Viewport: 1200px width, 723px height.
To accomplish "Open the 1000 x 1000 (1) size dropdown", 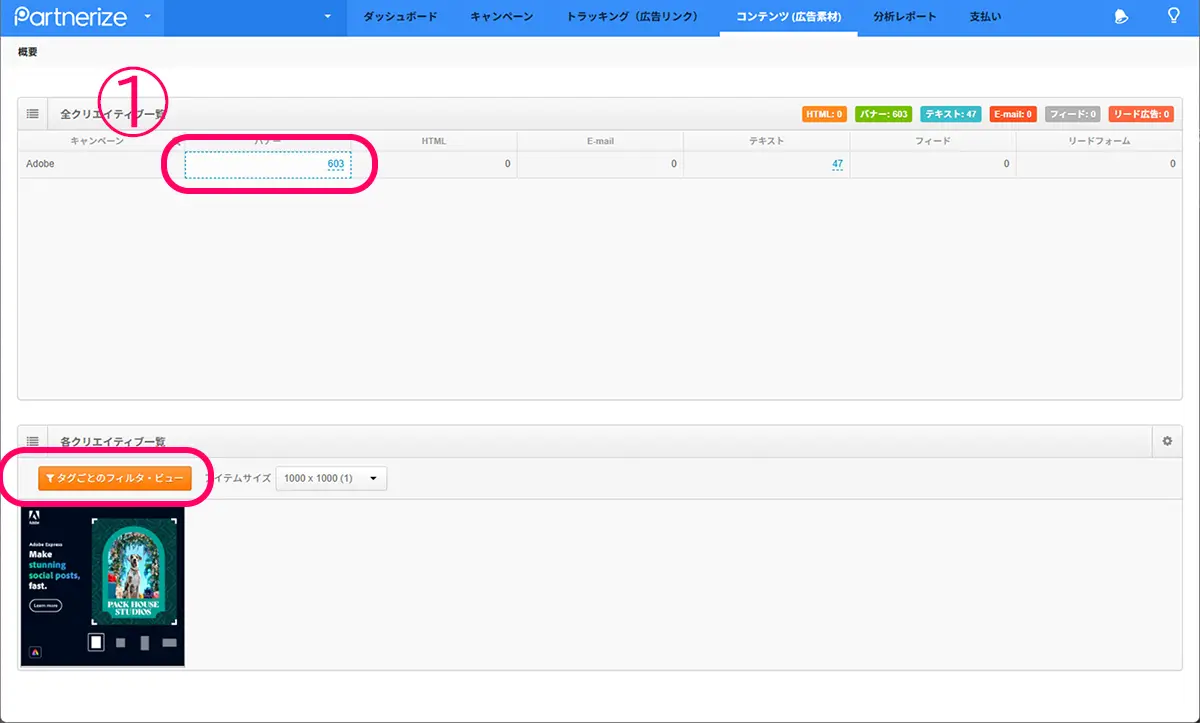I will click(331, 479).
